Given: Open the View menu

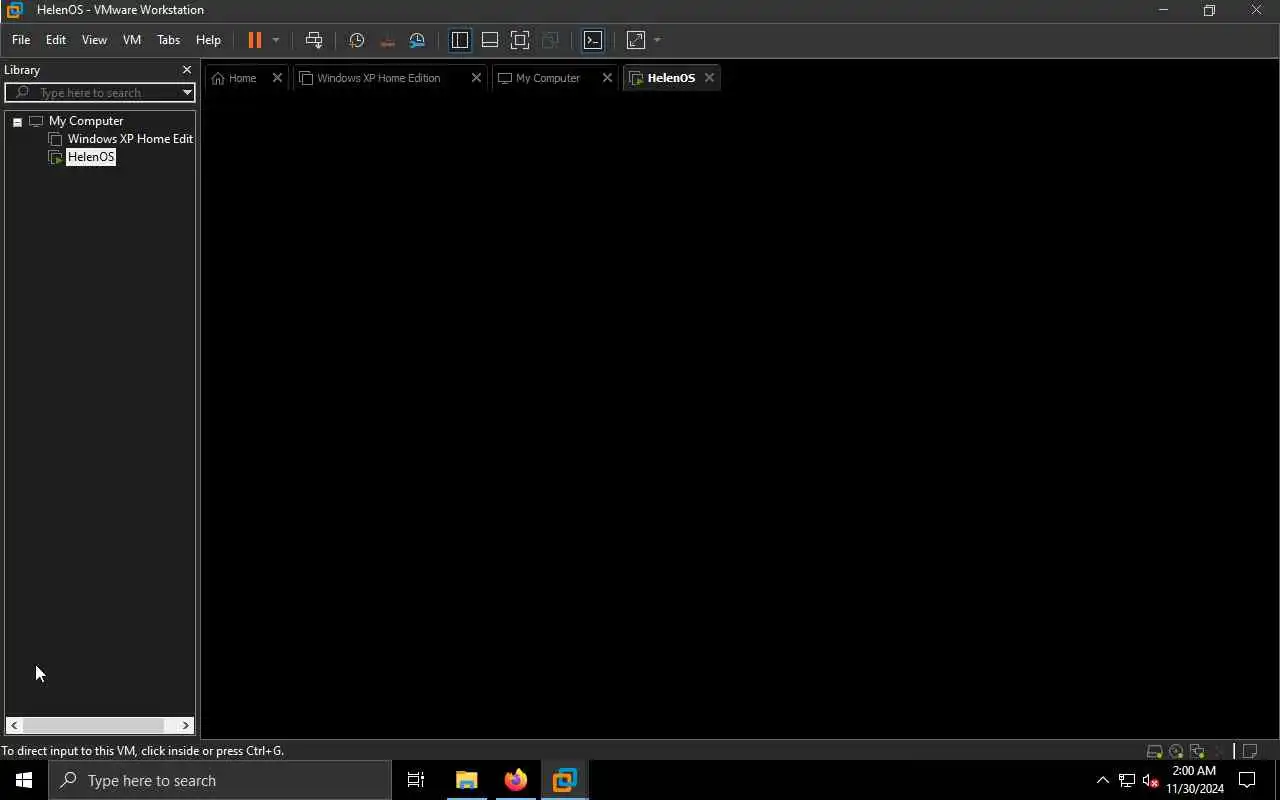Looking at the screenshot, I should 94,40.
